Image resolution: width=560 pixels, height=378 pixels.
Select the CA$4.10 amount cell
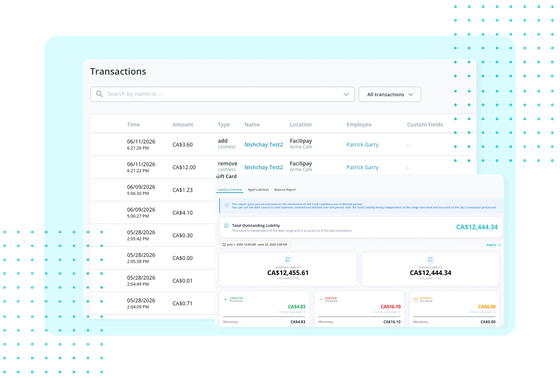(x=182, y=213)
